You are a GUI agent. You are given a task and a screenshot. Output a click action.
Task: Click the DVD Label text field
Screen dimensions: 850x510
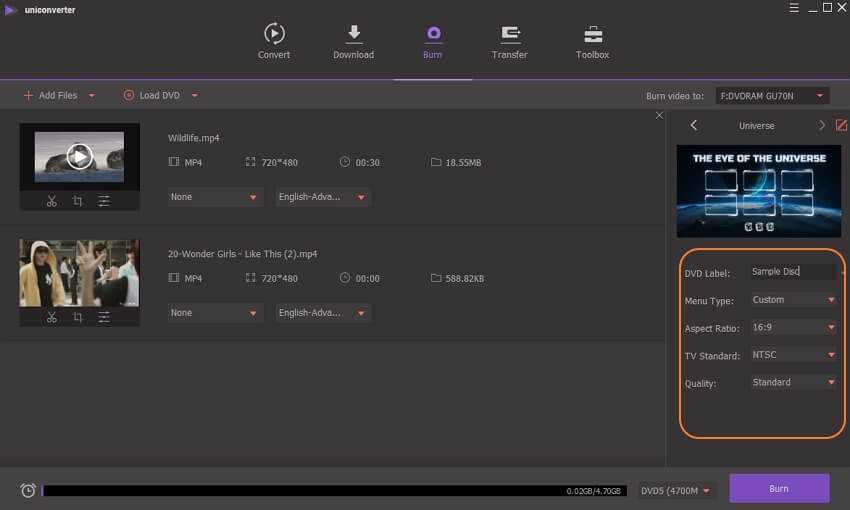pos(789,272)
